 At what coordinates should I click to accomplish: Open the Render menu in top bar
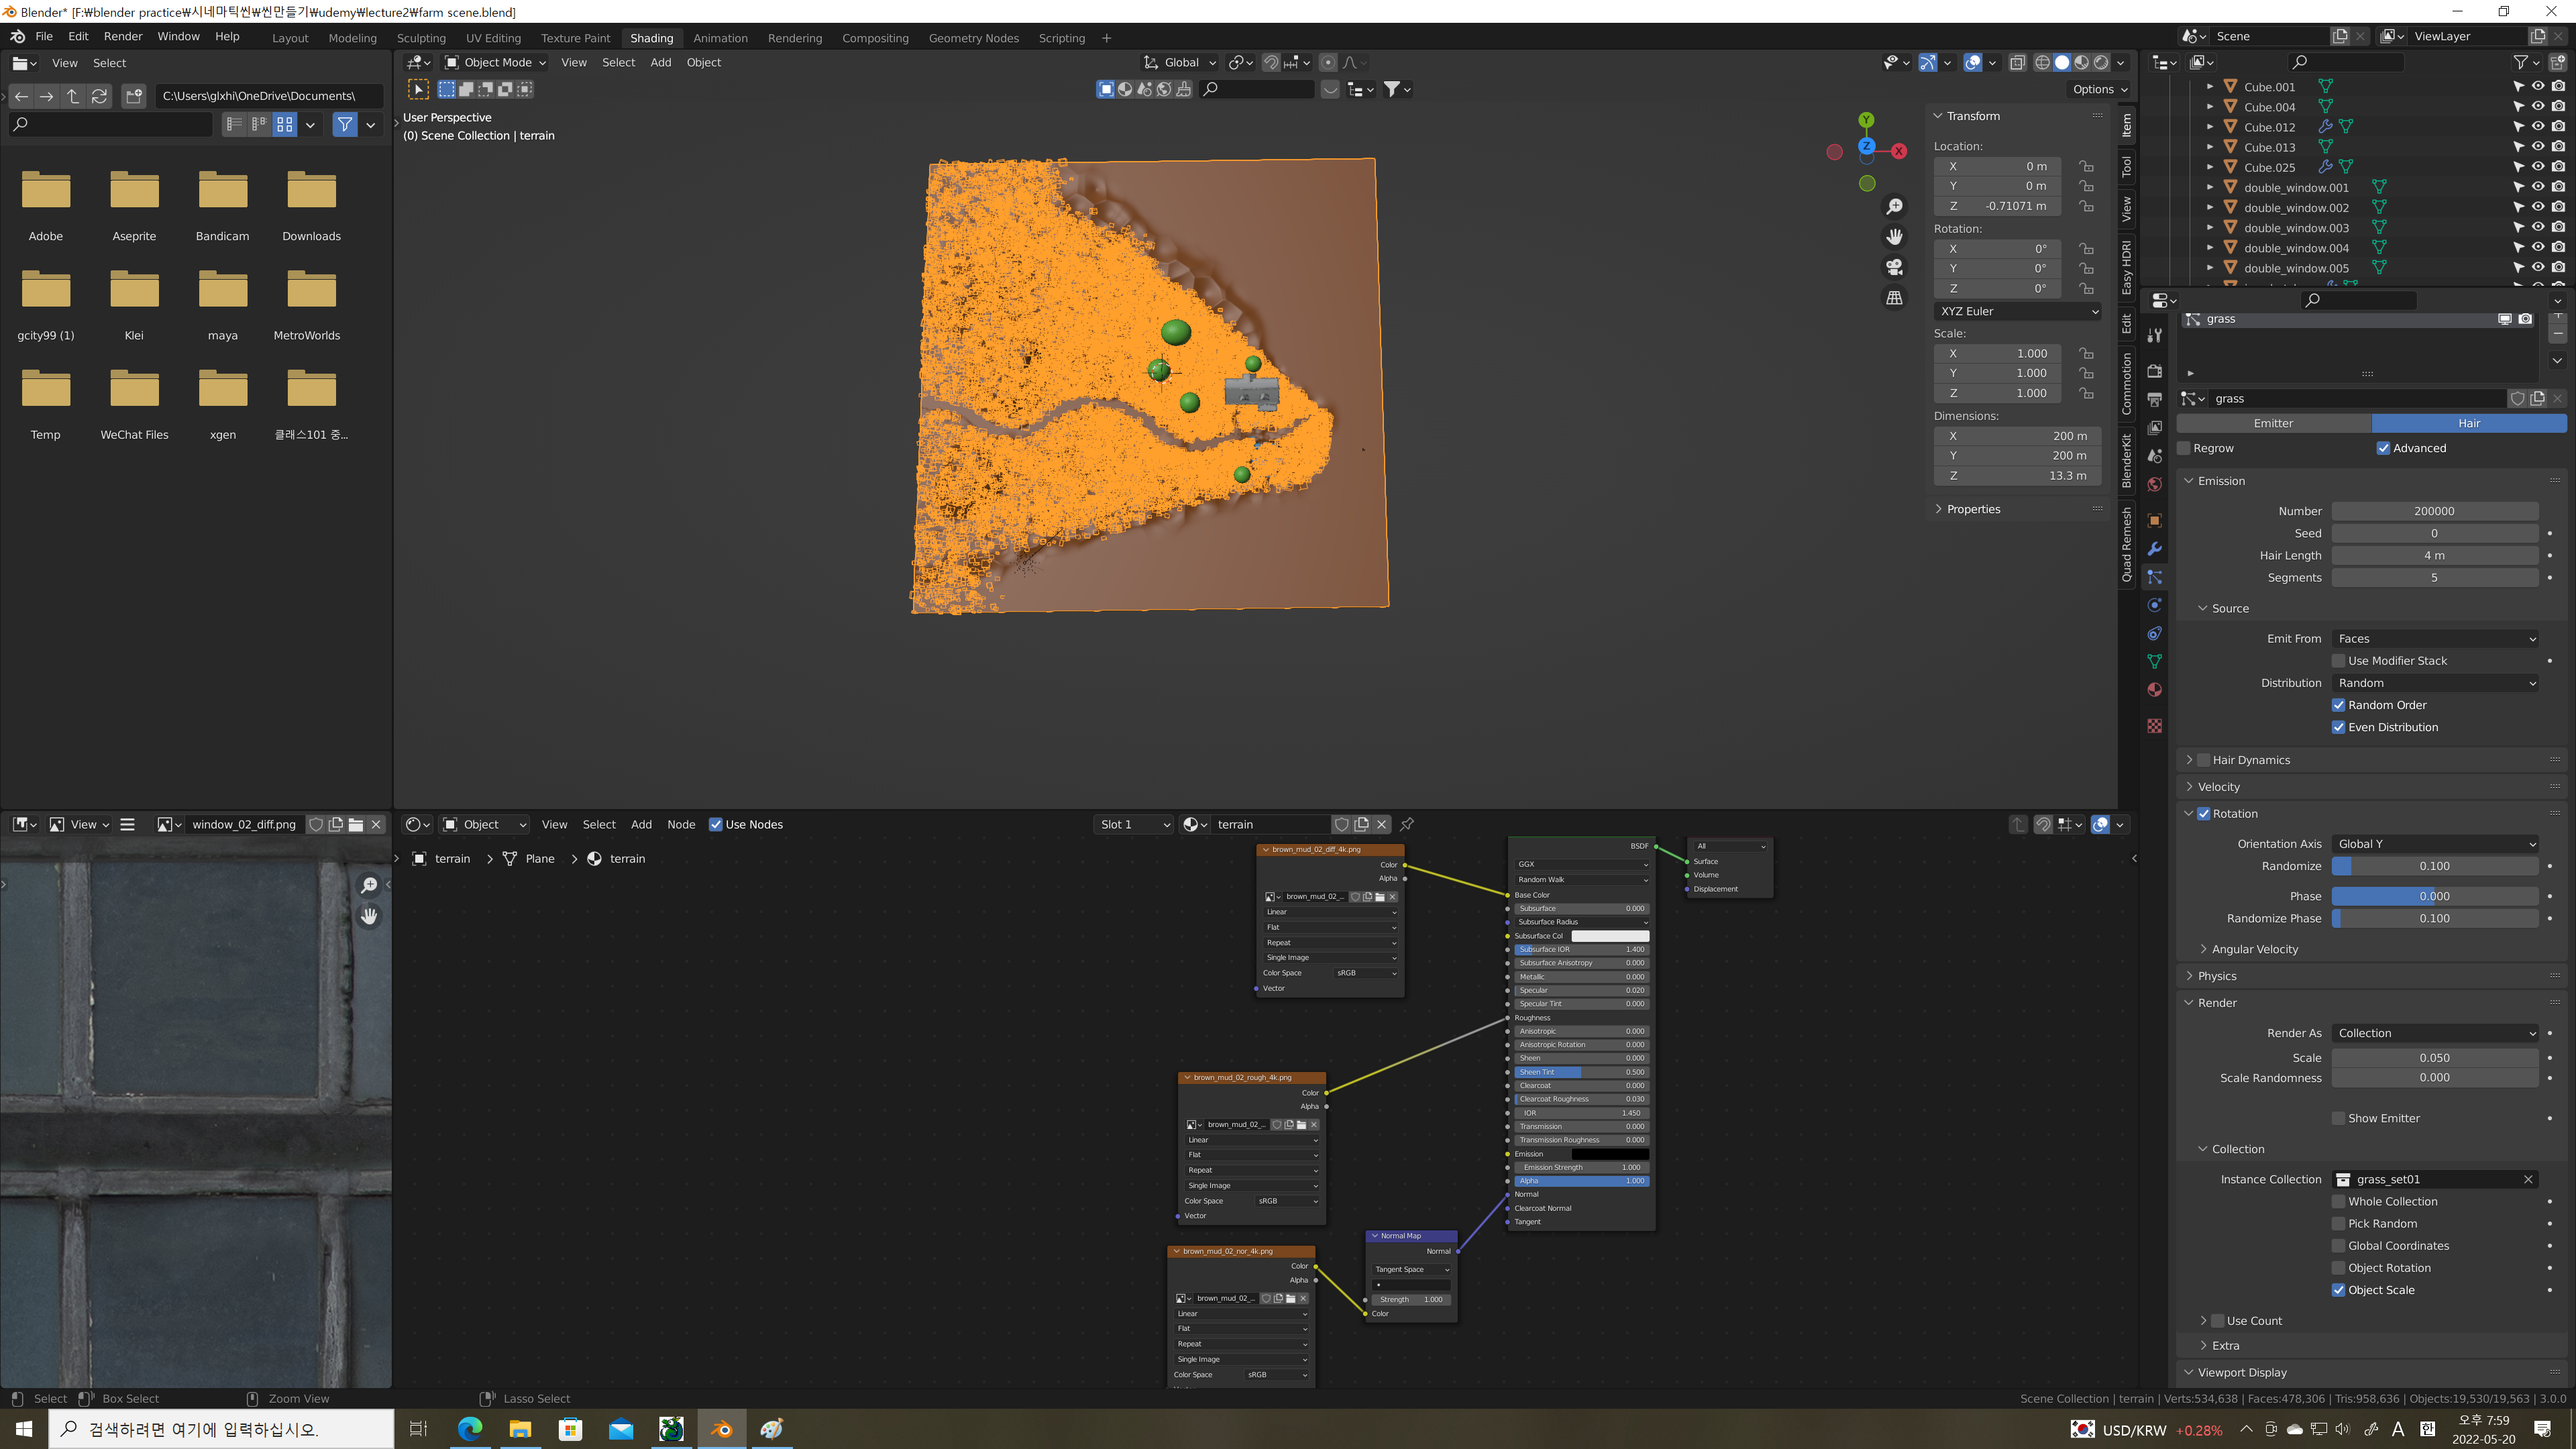[x=123, y=36]
